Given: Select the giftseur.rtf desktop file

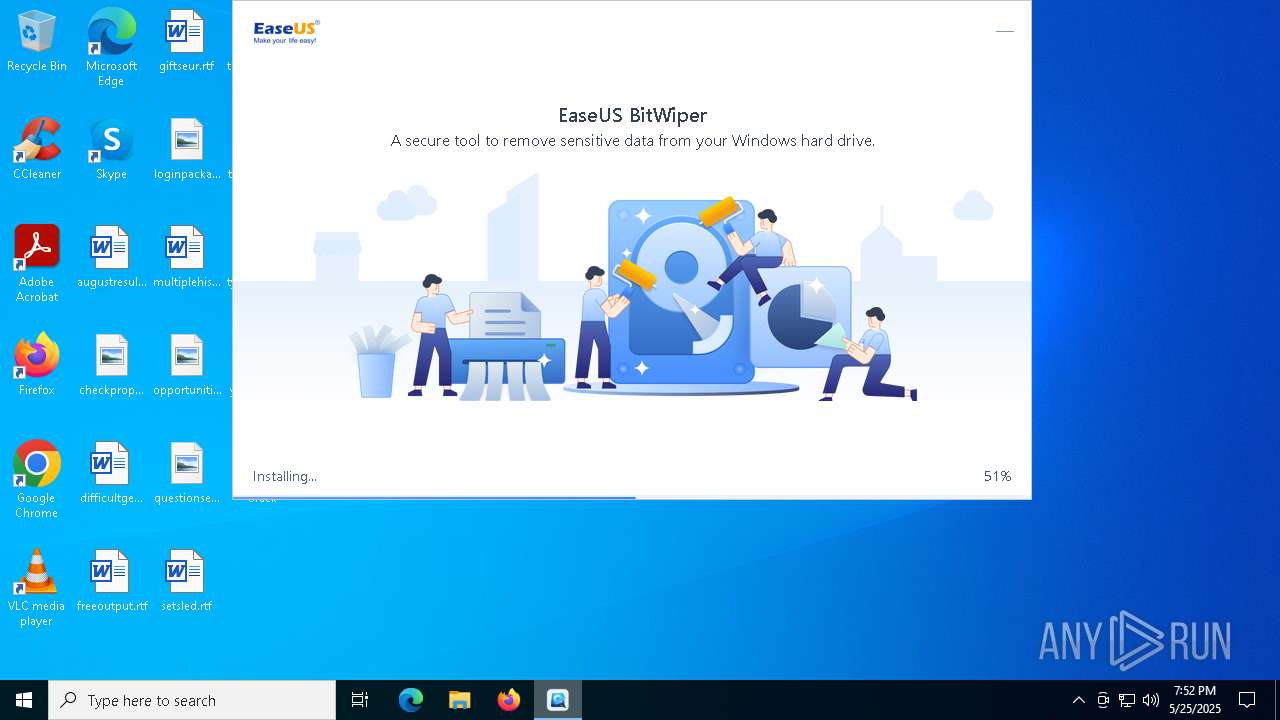Looking at the screenshot, I should tap(186, 42).
